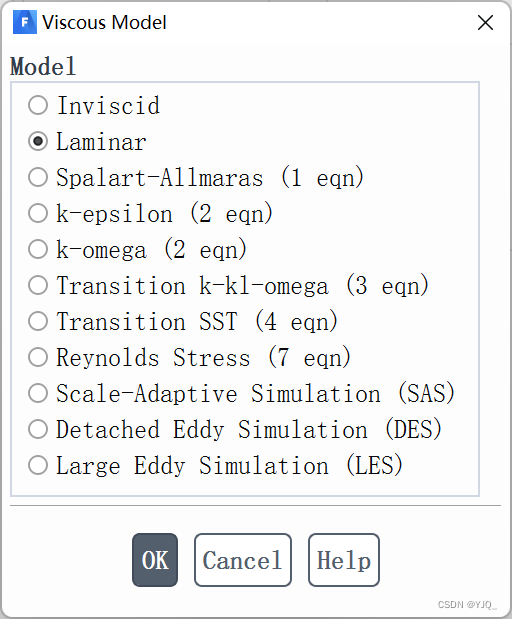Click the Cancel button
This screenshot has height=619, width=512.
pyautogui.click(x=243, y=560)
